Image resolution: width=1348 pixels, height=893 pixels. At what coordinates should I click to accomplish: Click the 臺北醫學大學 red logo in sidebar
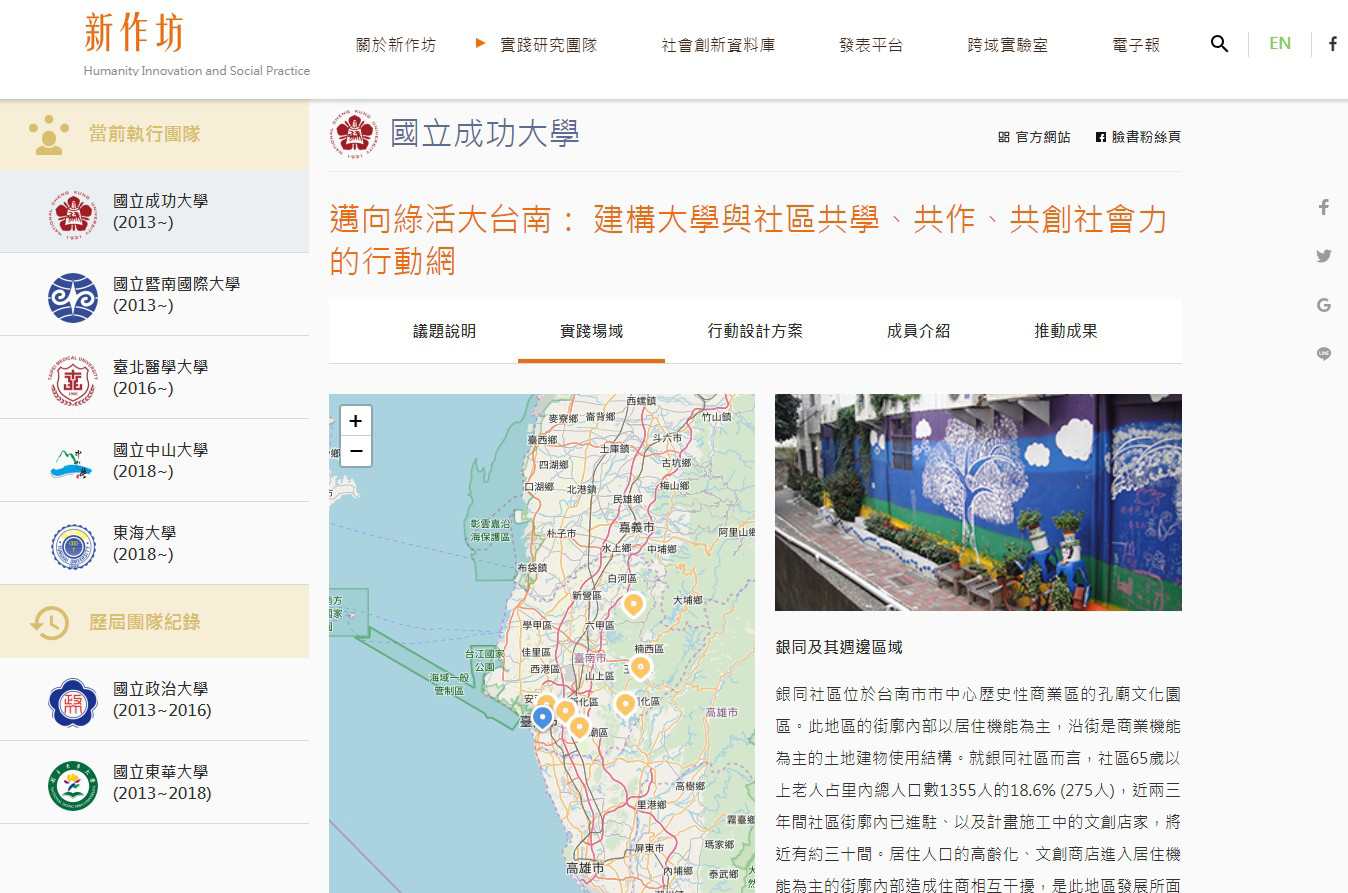pos(73,380)
